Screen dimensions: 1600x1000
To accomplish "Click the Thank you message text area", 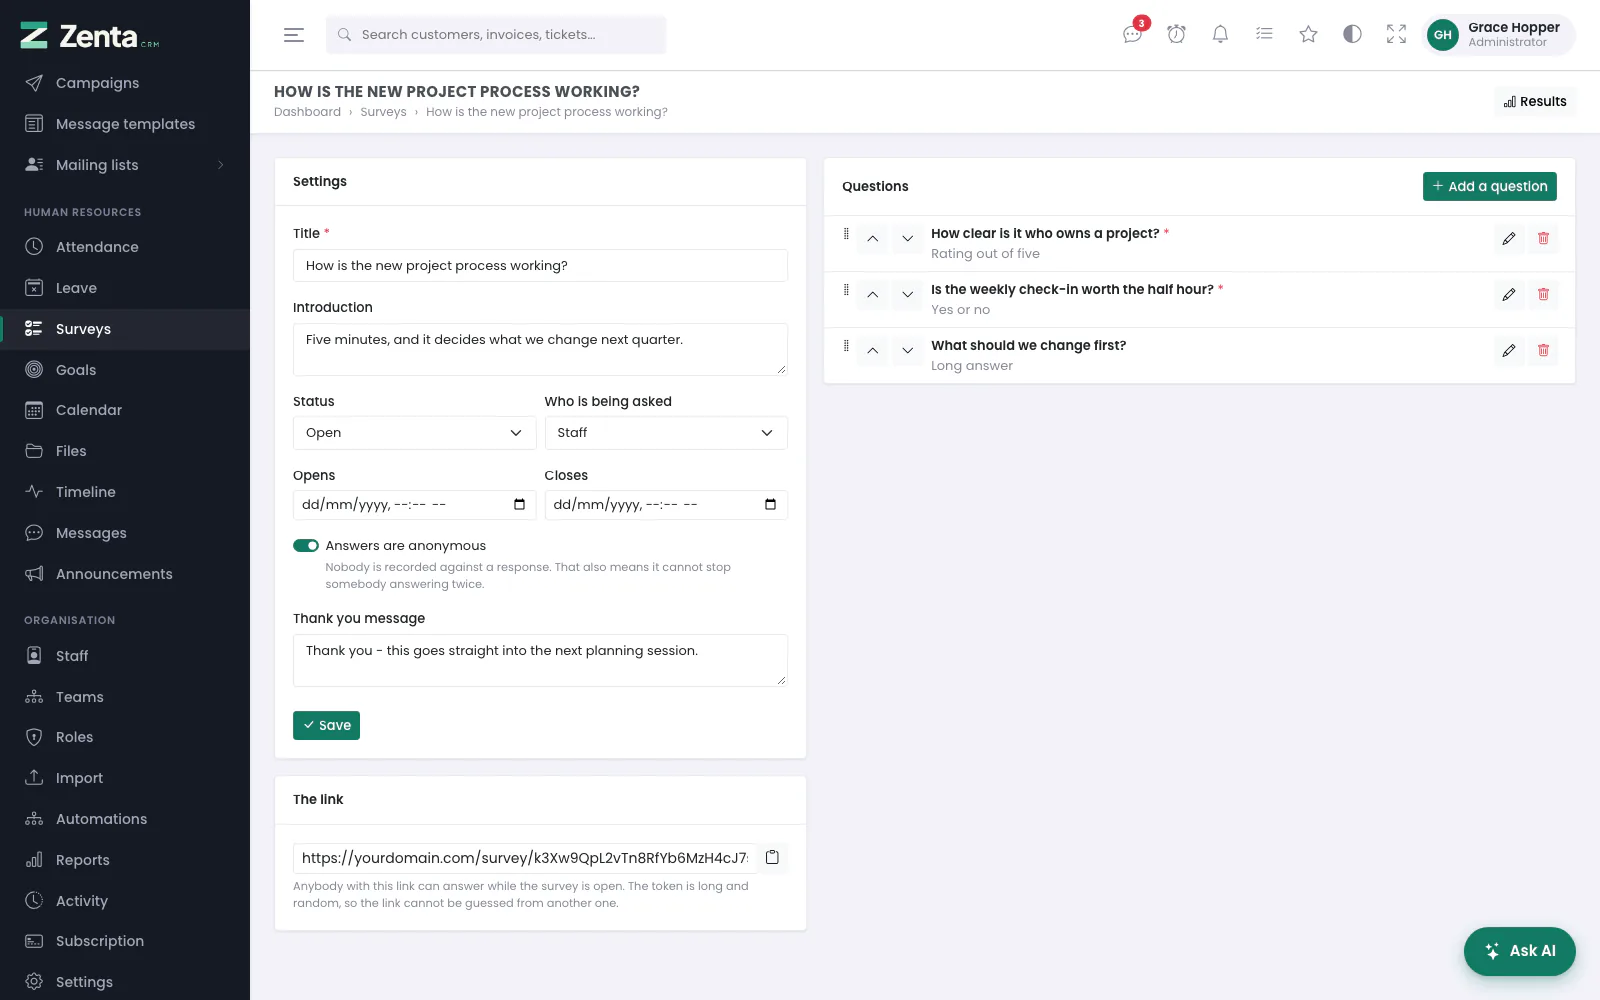I will point(540,660).
